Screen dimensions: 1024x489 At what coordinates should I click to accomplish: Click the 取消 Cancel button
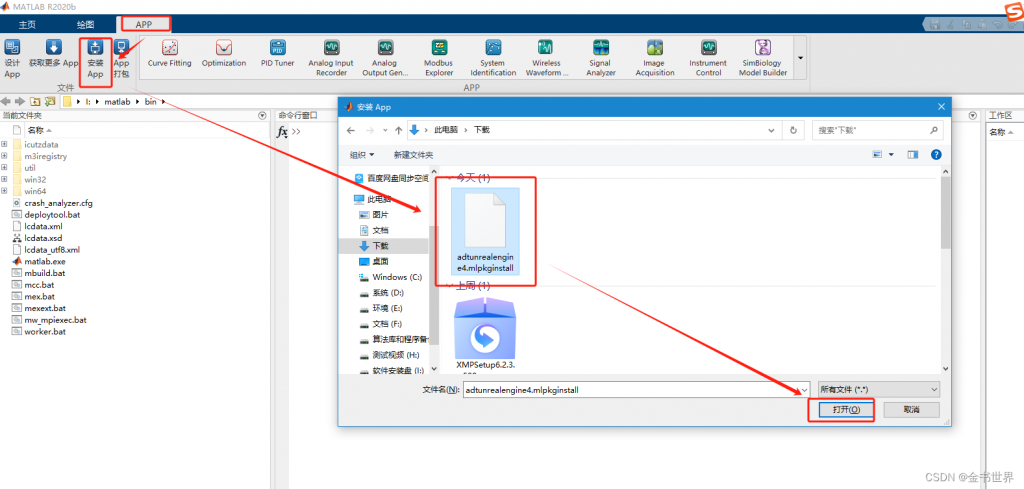(911, 409)
